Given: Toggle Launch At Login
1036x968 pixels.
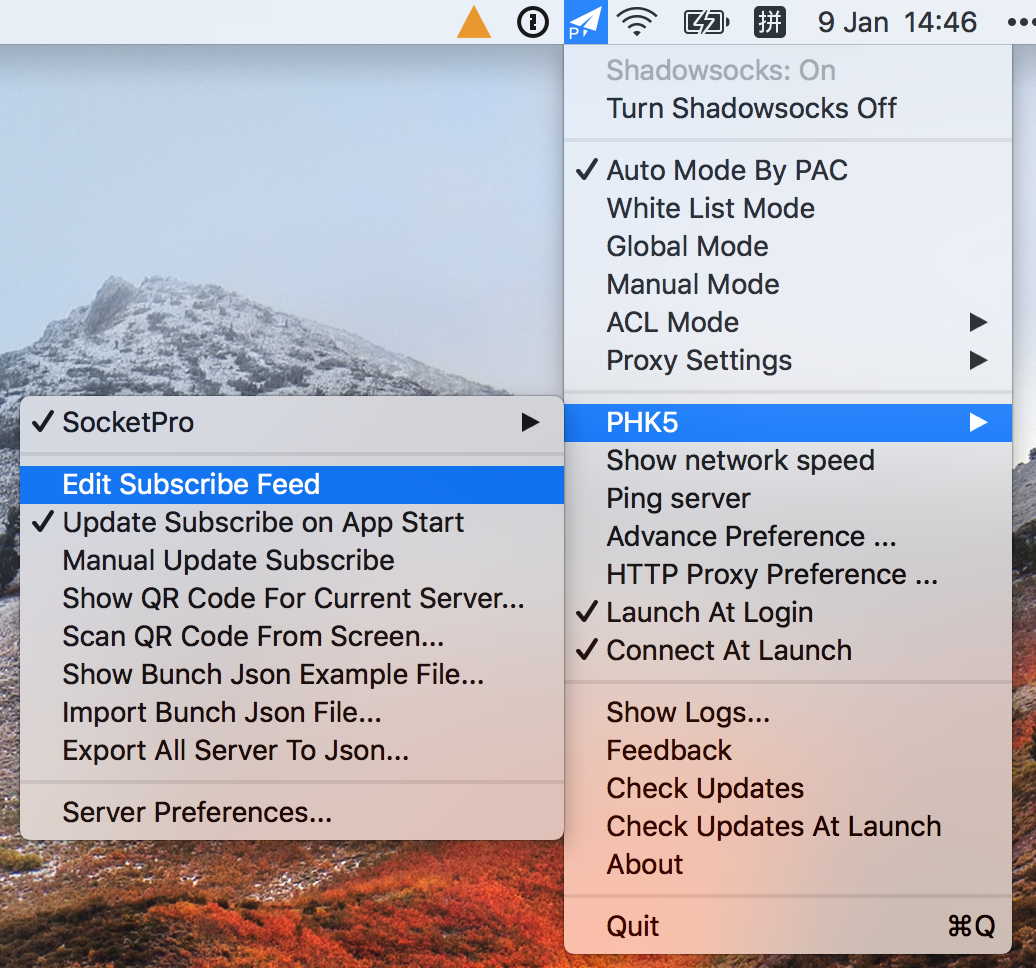Looking at the screenshot, I should (x=788, y=613).
